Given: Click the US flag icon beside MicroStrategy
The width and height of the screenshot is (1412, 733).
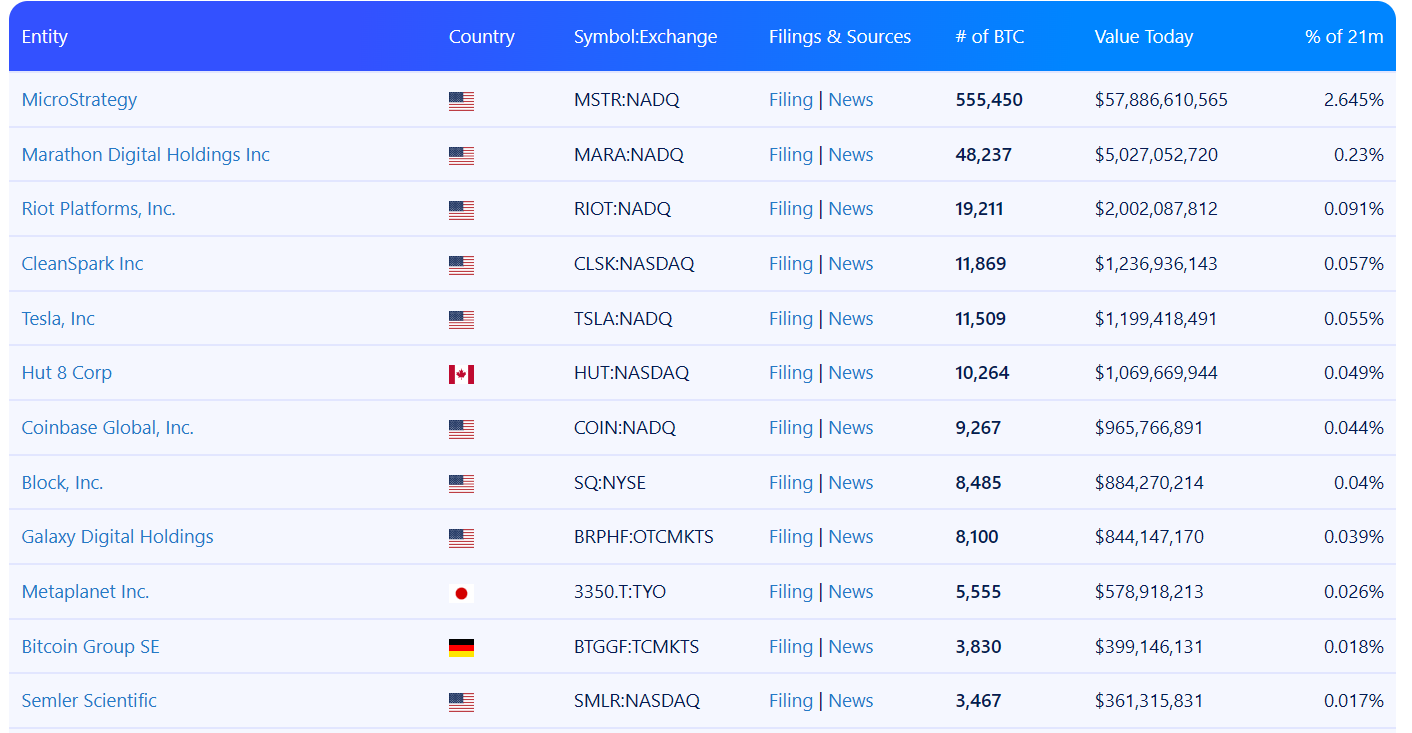Looking at the screenshot, I should (461, 101).
